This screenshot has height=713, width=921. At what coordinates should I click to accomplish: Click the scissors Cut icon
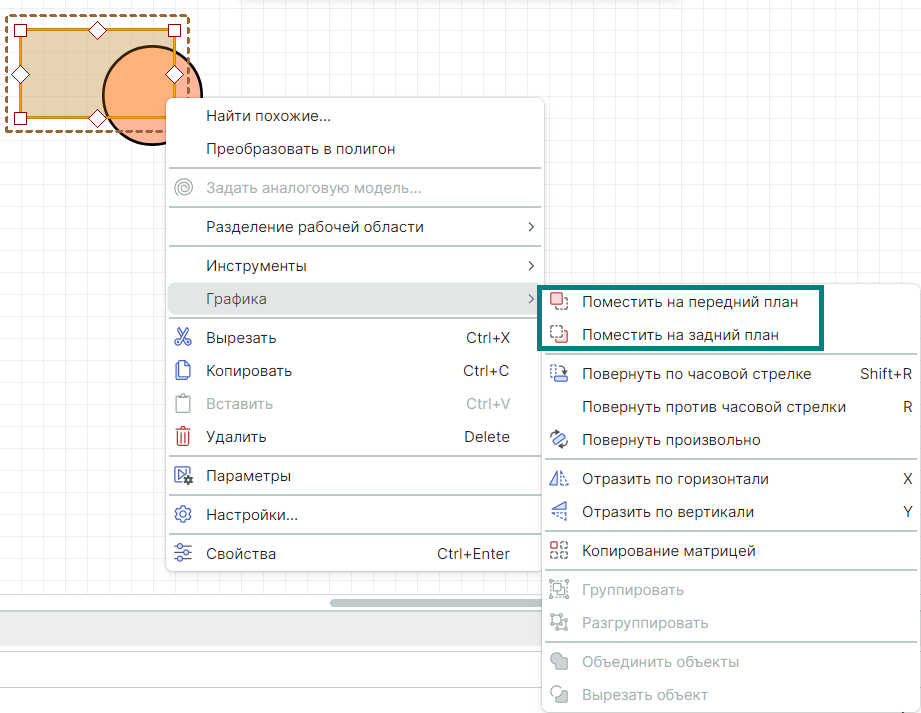pyautogui.click(x=183, y=338)
